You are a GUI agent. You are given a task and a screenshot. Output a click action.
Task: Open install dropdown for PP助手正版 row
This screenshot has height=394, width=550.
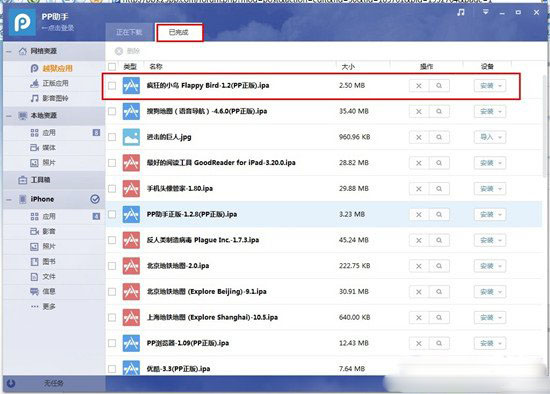(500, 214)
